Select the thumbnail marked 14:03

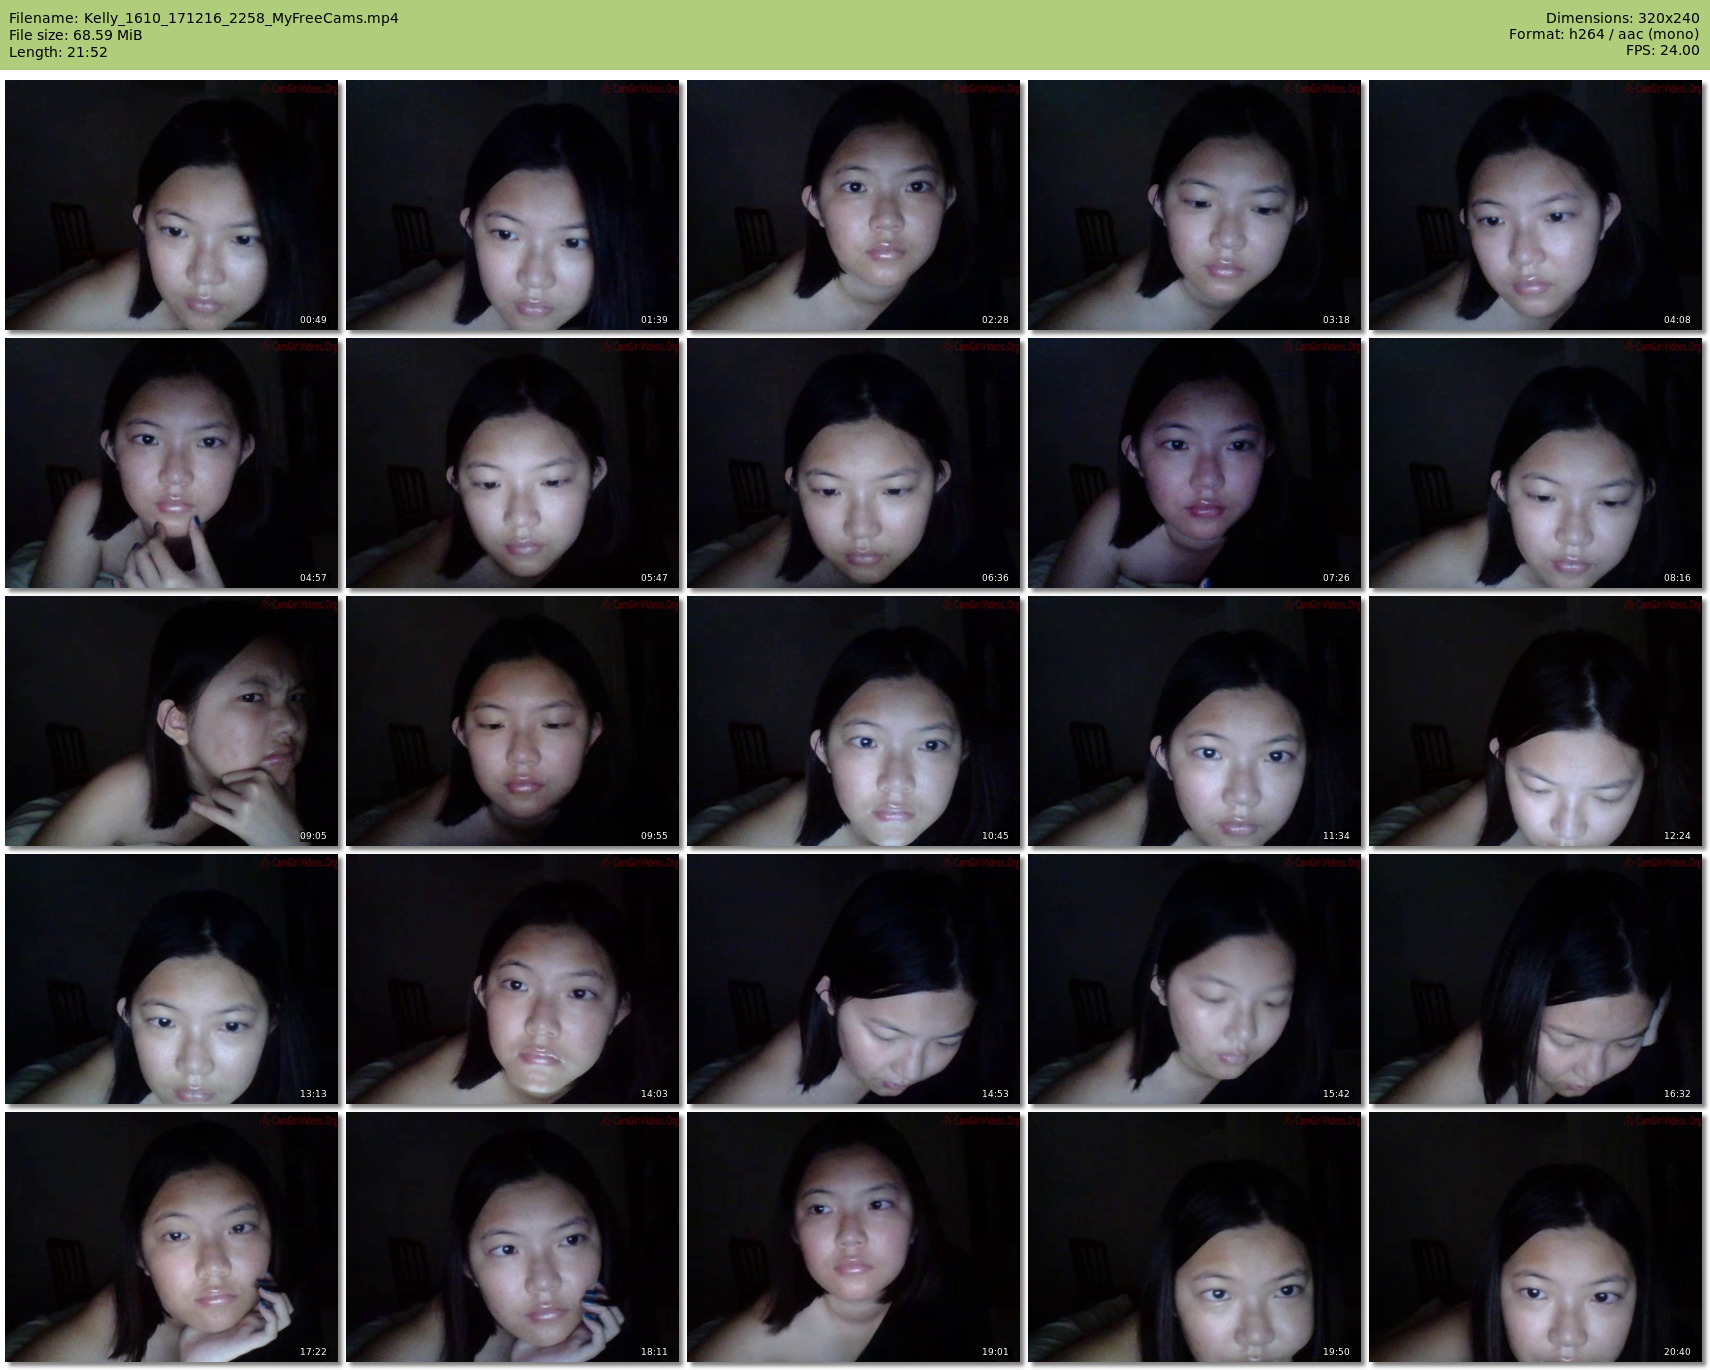tap(513, 979)
